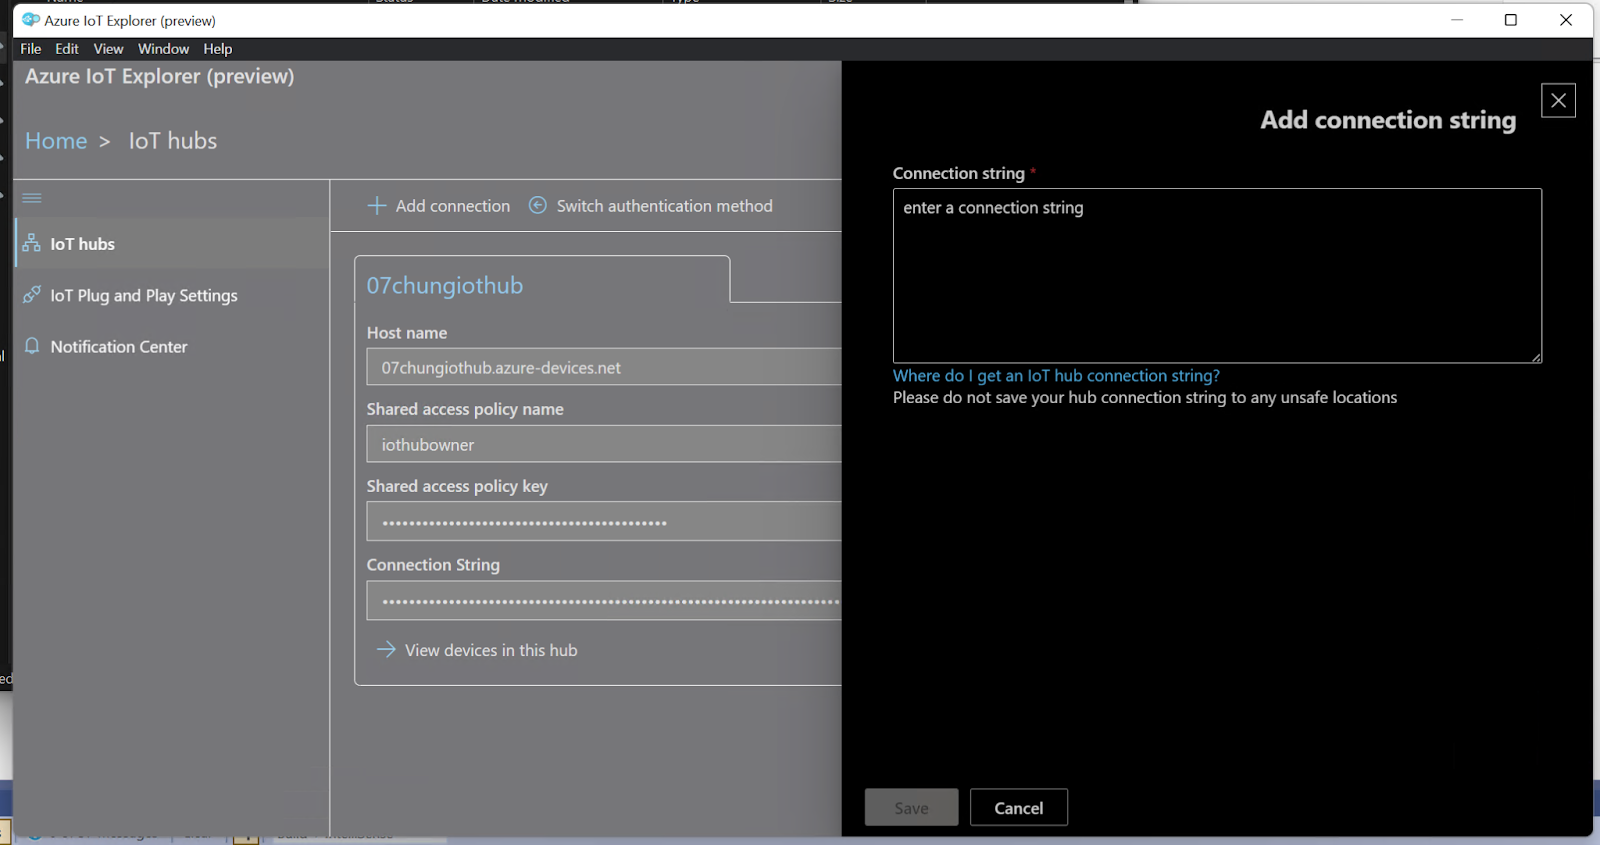This screenshot has width=1600, height=845.
Task: Click the plug icon beside IoT Plug and Play
Action: tap(32, 294)
